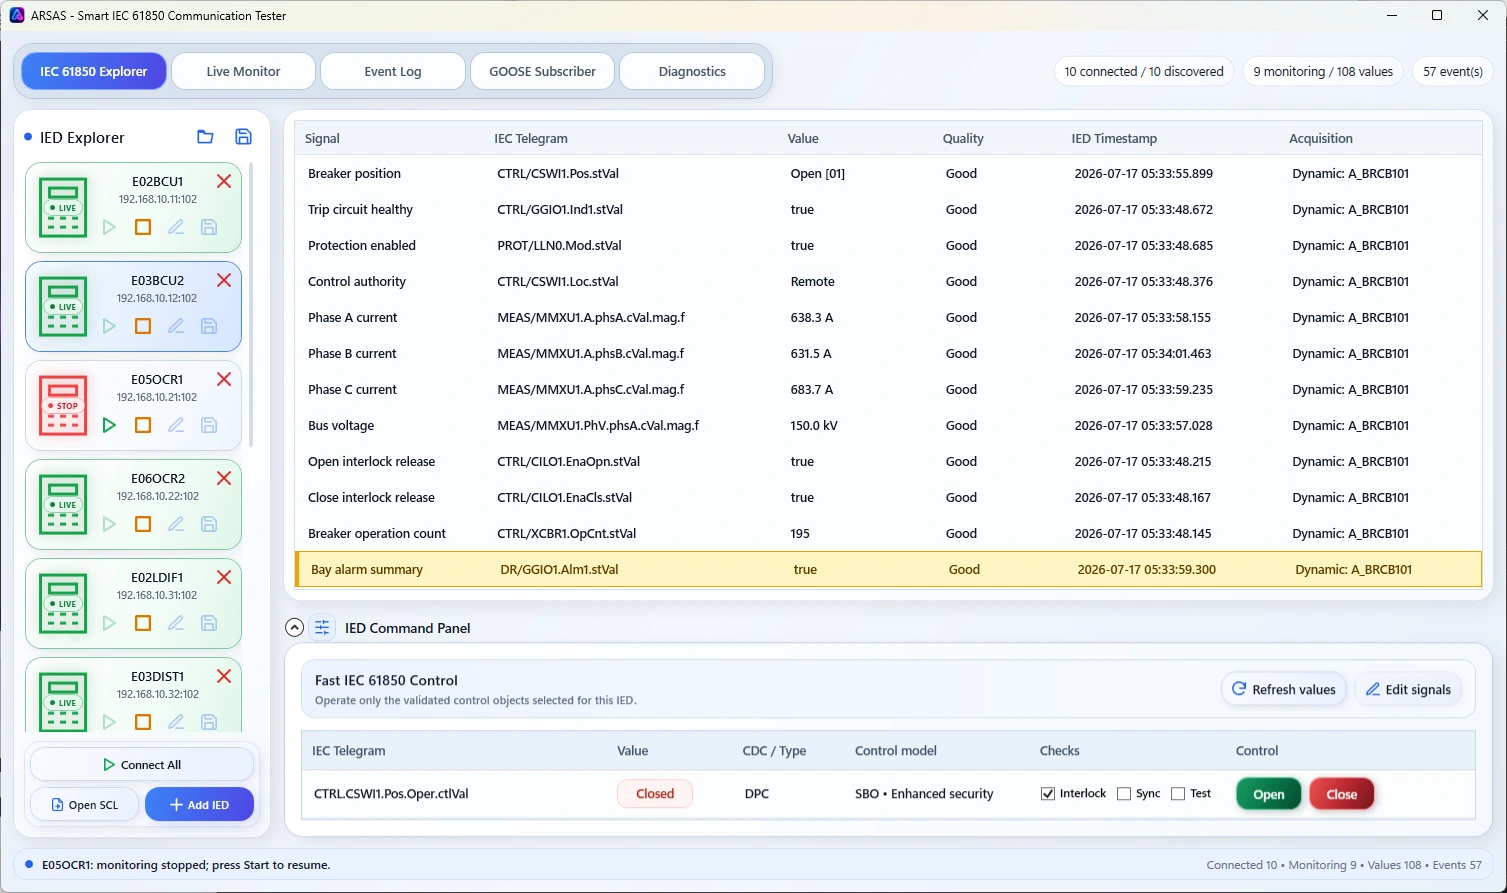Open command panel settings sliders icon

(x=322, y=628)
